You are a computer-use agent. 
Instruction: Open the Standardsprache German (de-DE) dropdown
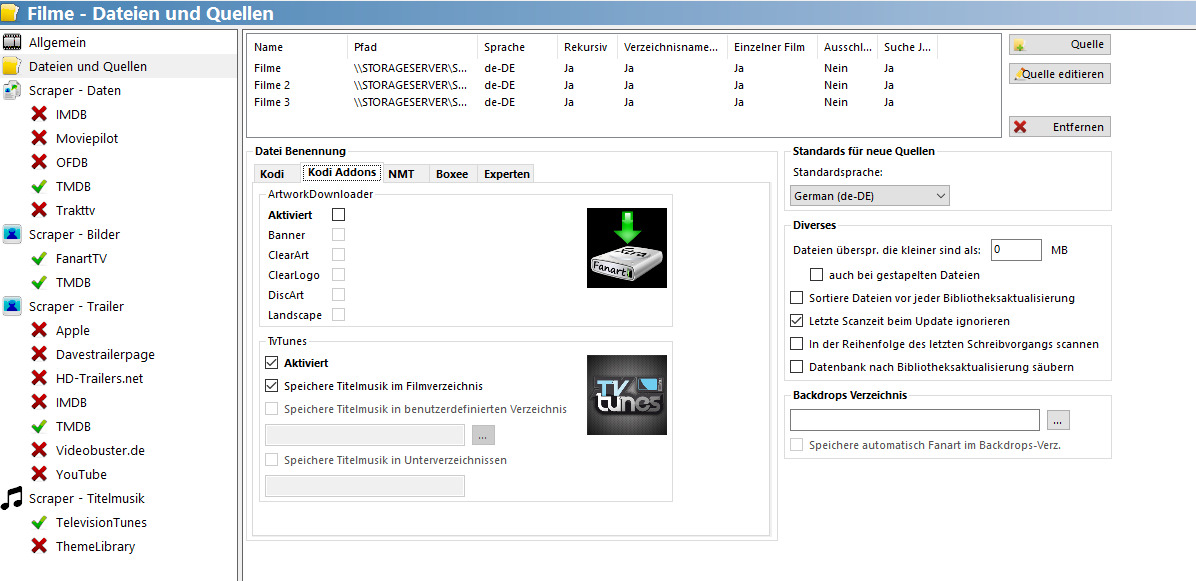[x=870, y=196]
